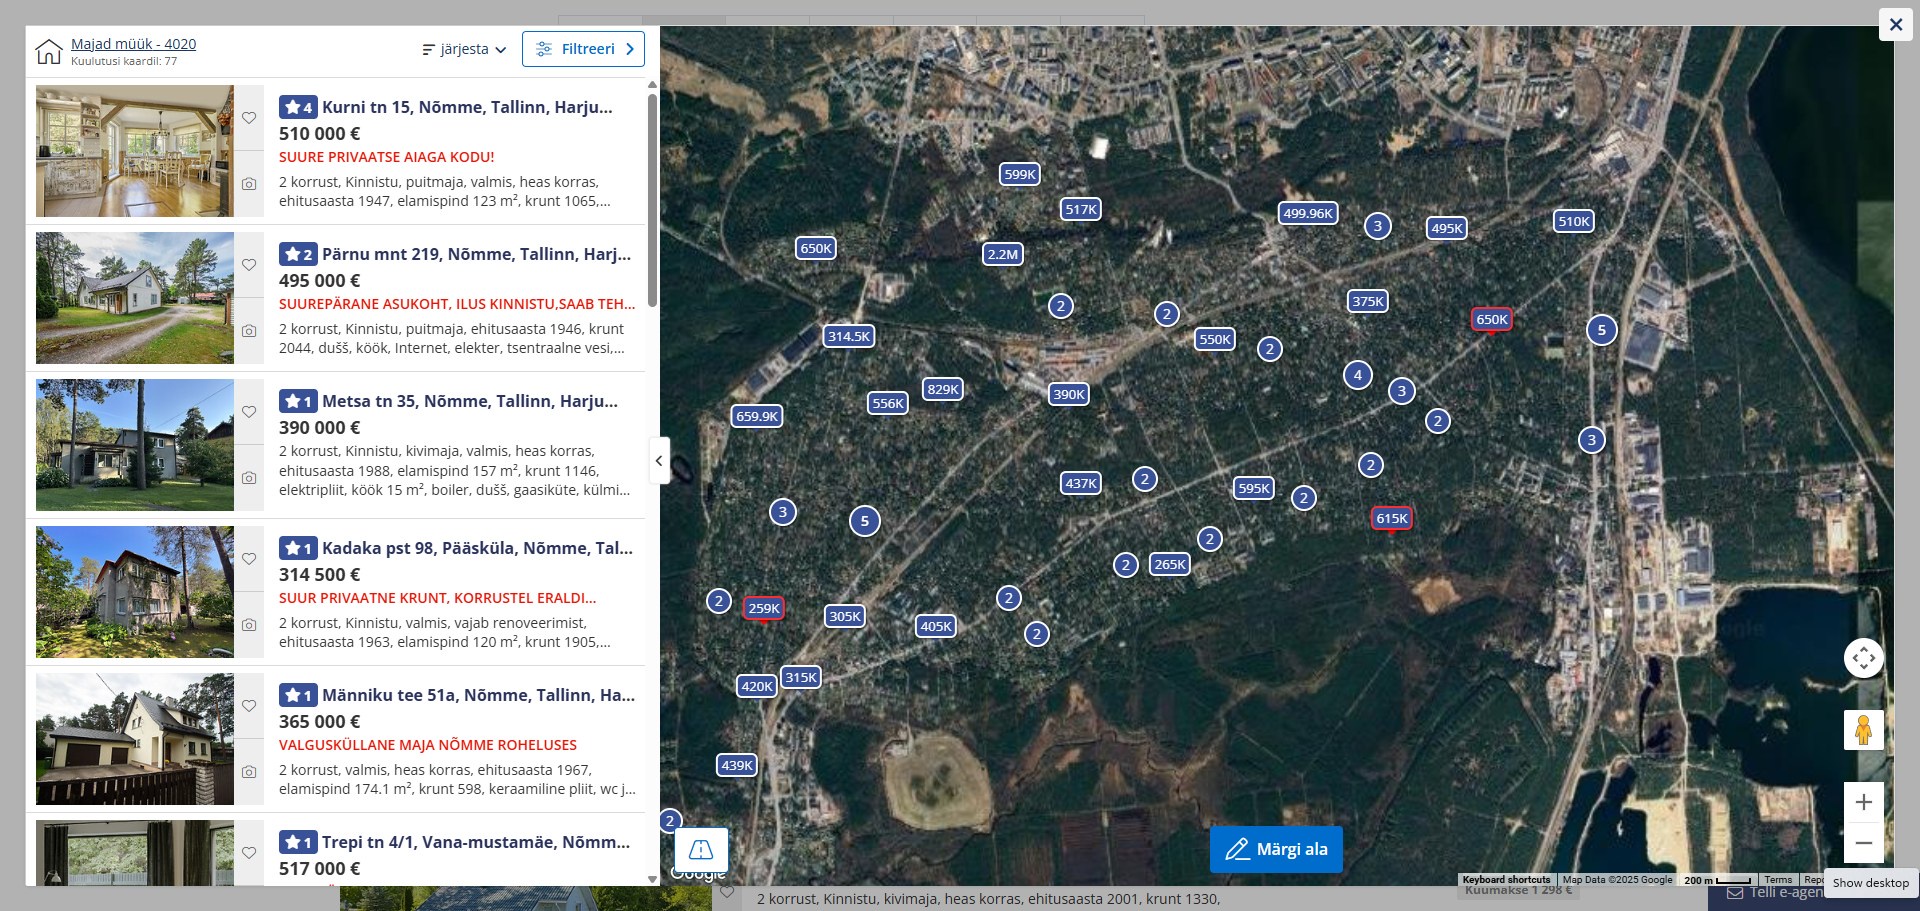Select the 259K red price marker
Screen dimensions: 1920x911
point(764,608)
